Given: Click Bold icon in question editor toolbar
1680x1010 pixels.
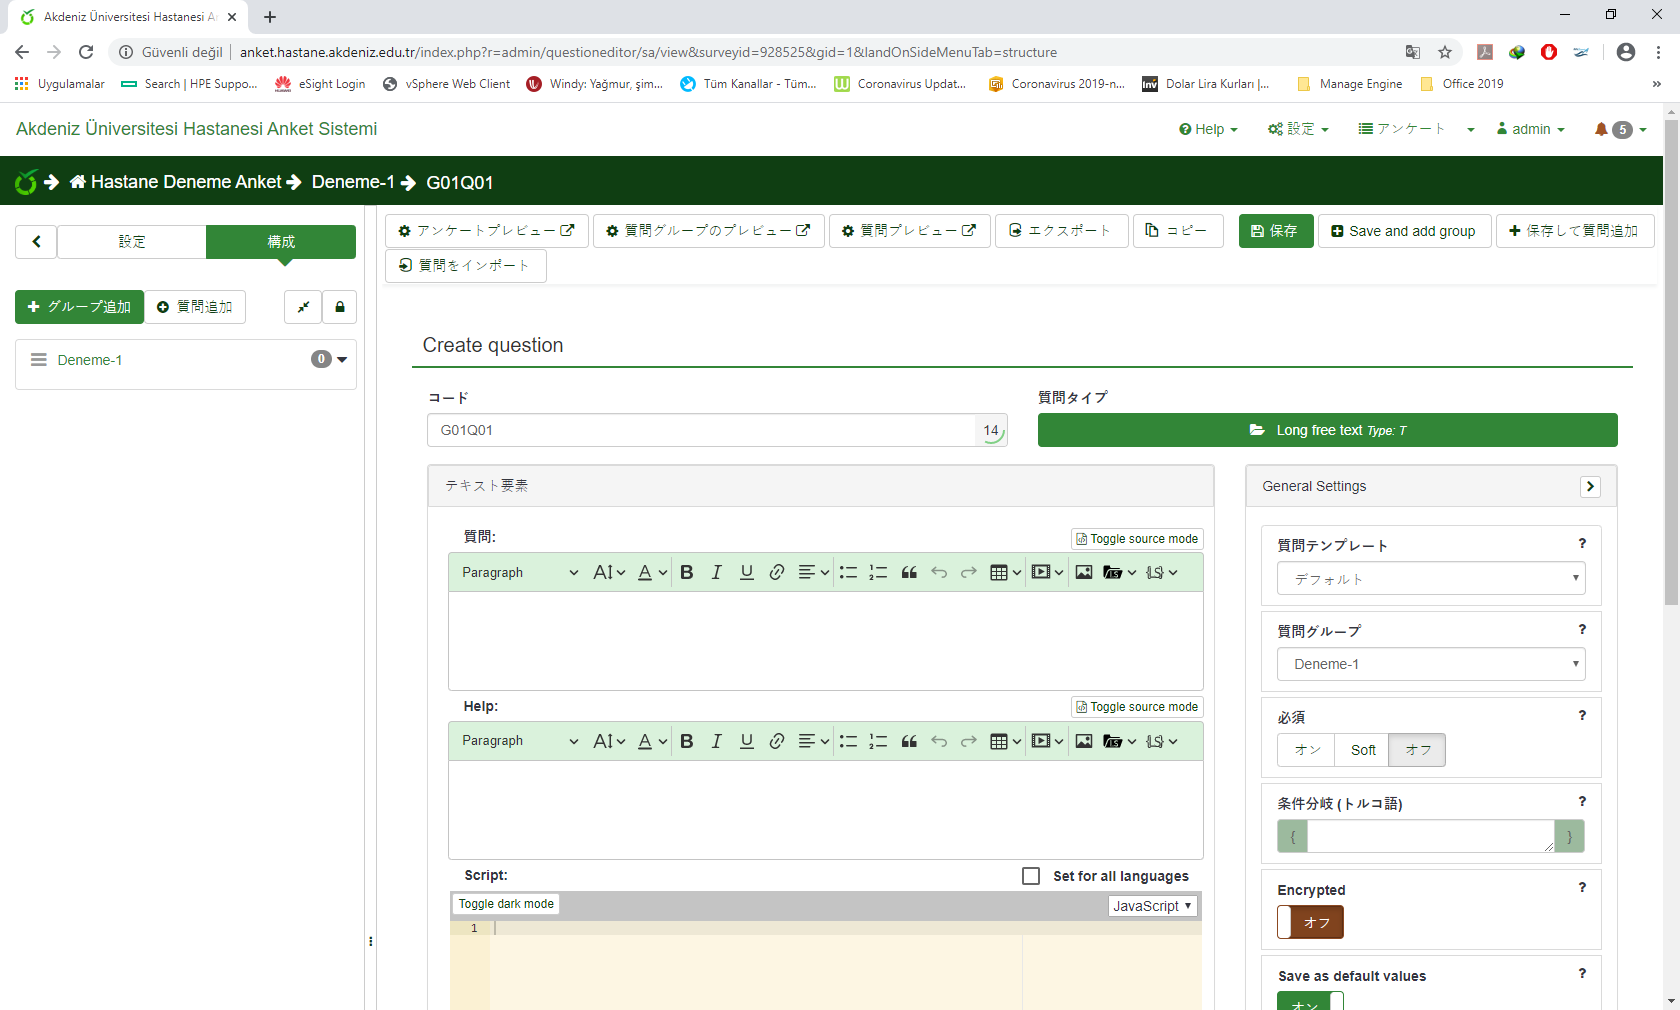Looking at the screenshot, I should point(686,572).
